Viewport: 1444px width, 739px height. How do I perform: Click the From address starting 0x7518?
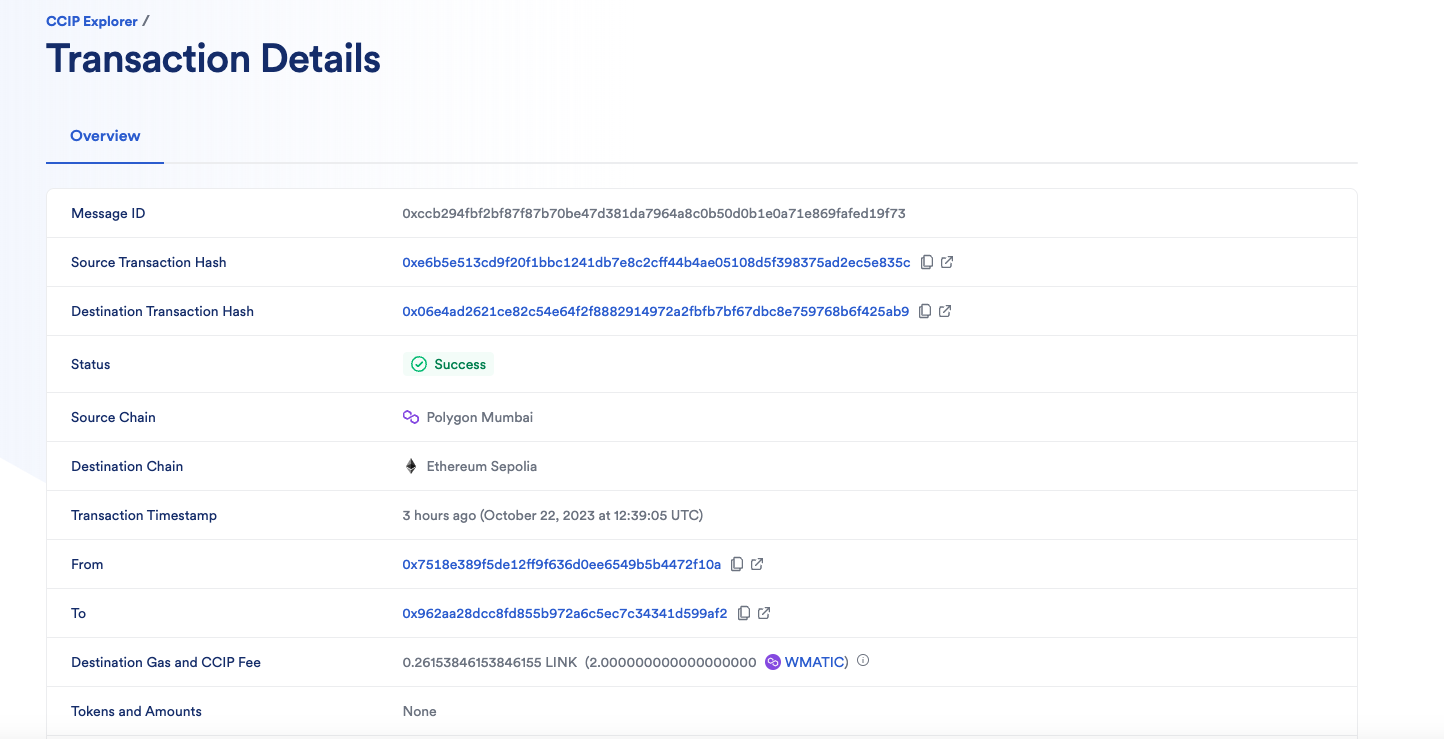(560, 564)
